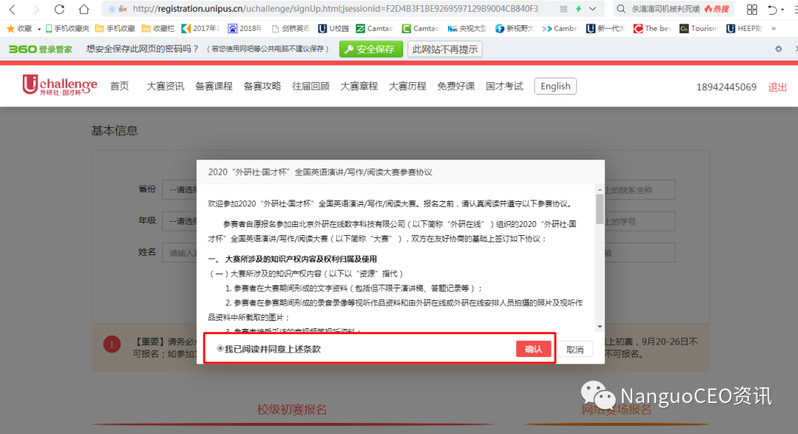Click the 360登录管家 logo
Image resolution: width=798 pixels, height=434 pixels.
click(40, 49)
